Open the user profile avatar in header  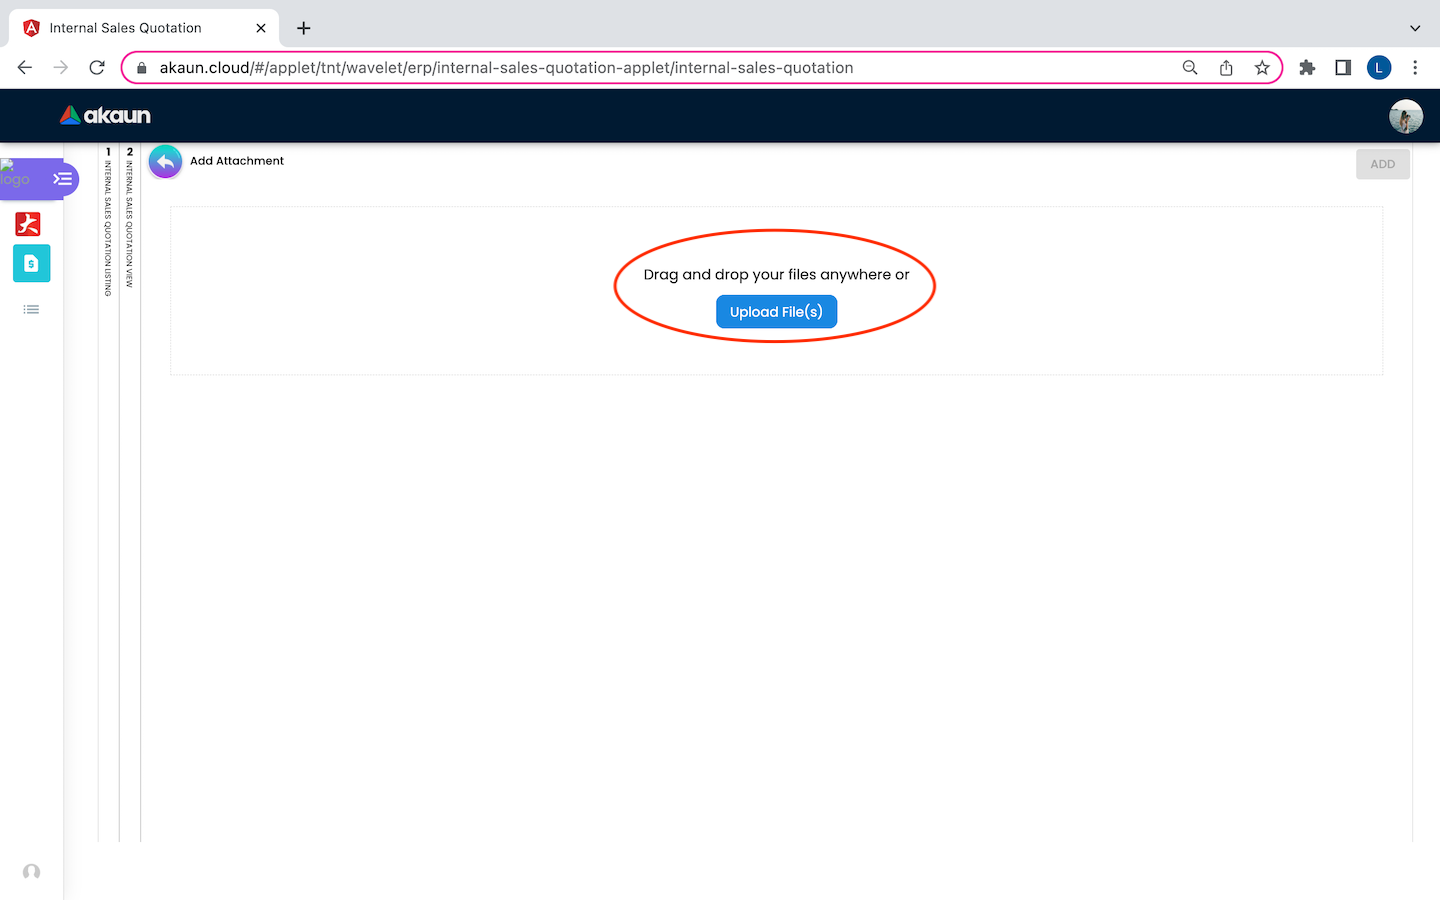(x=1405, y=116)
